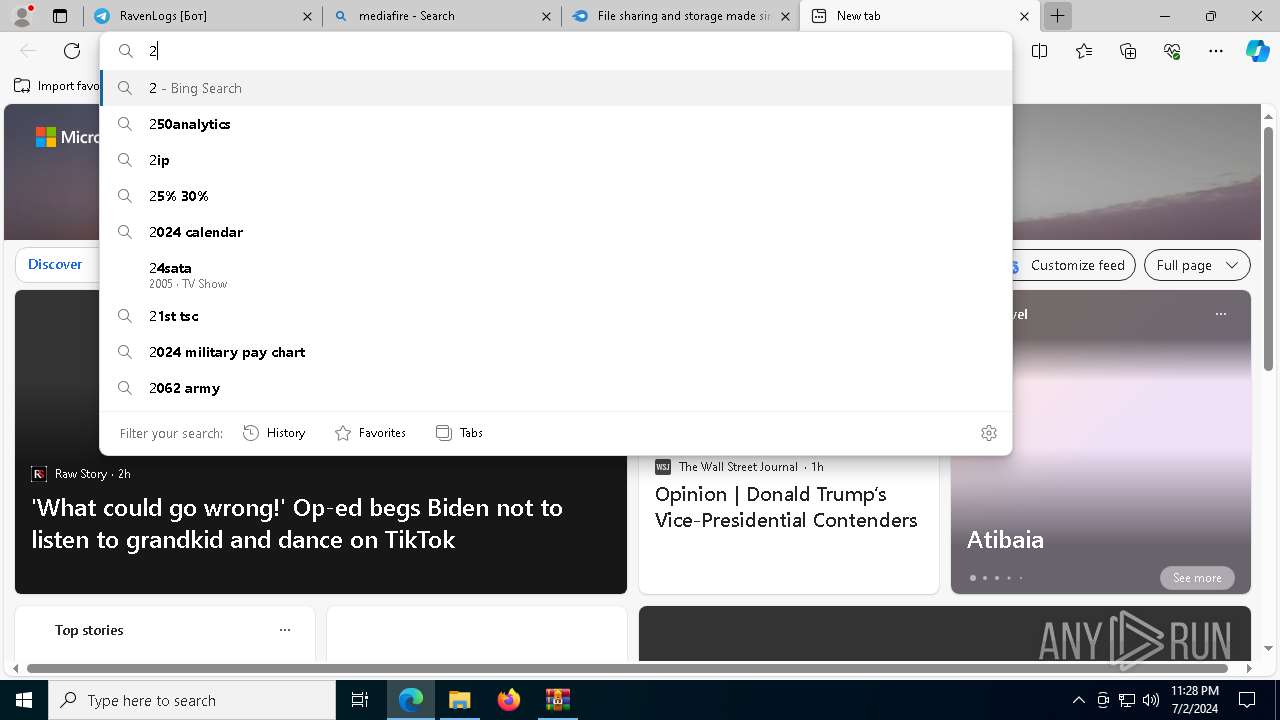Filter search by History
This screenshot has width=1280, height=720.
pos(274,433)
